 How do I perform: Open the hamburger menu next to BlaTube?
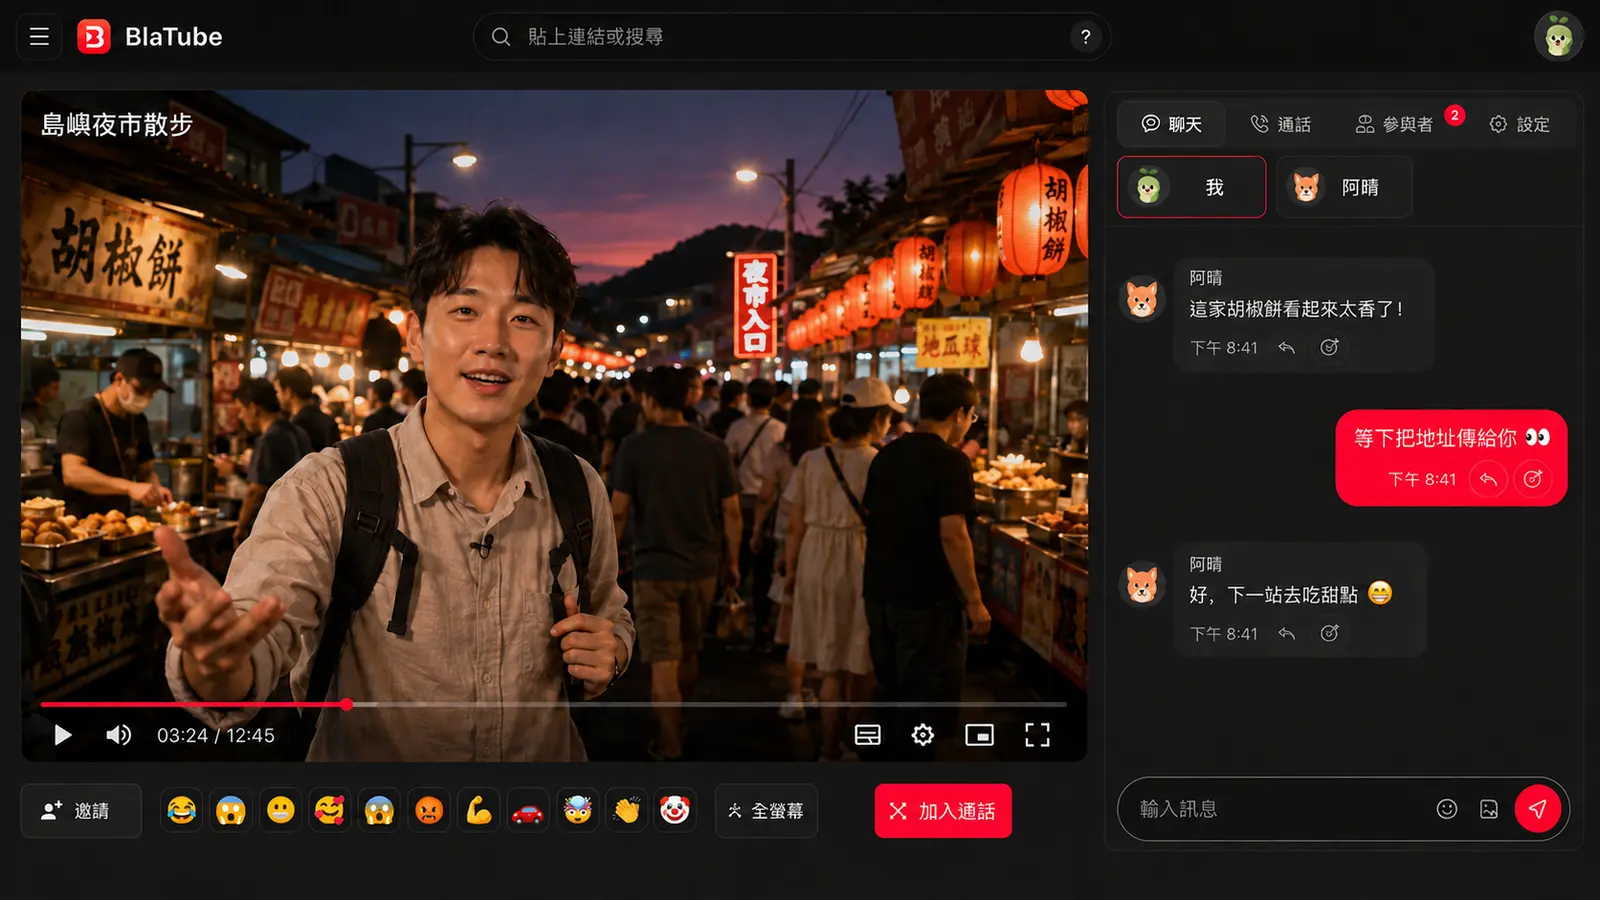[x=39, y=37]
